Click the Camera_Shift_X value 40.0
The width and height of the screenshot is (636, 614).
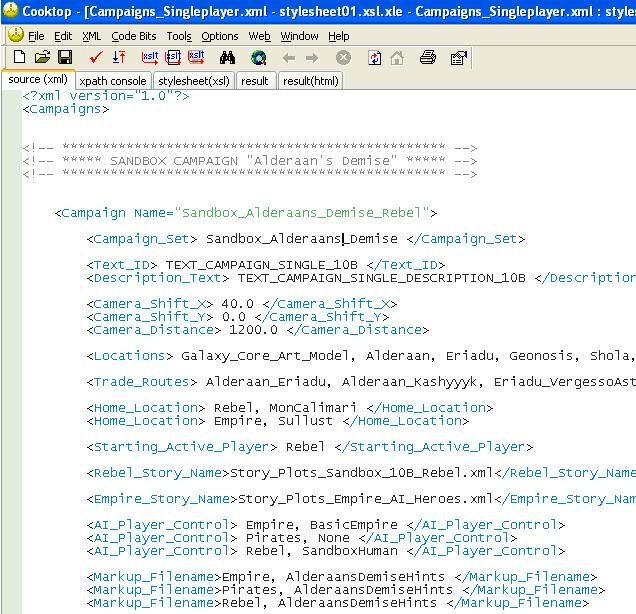[x=237, y=303]
